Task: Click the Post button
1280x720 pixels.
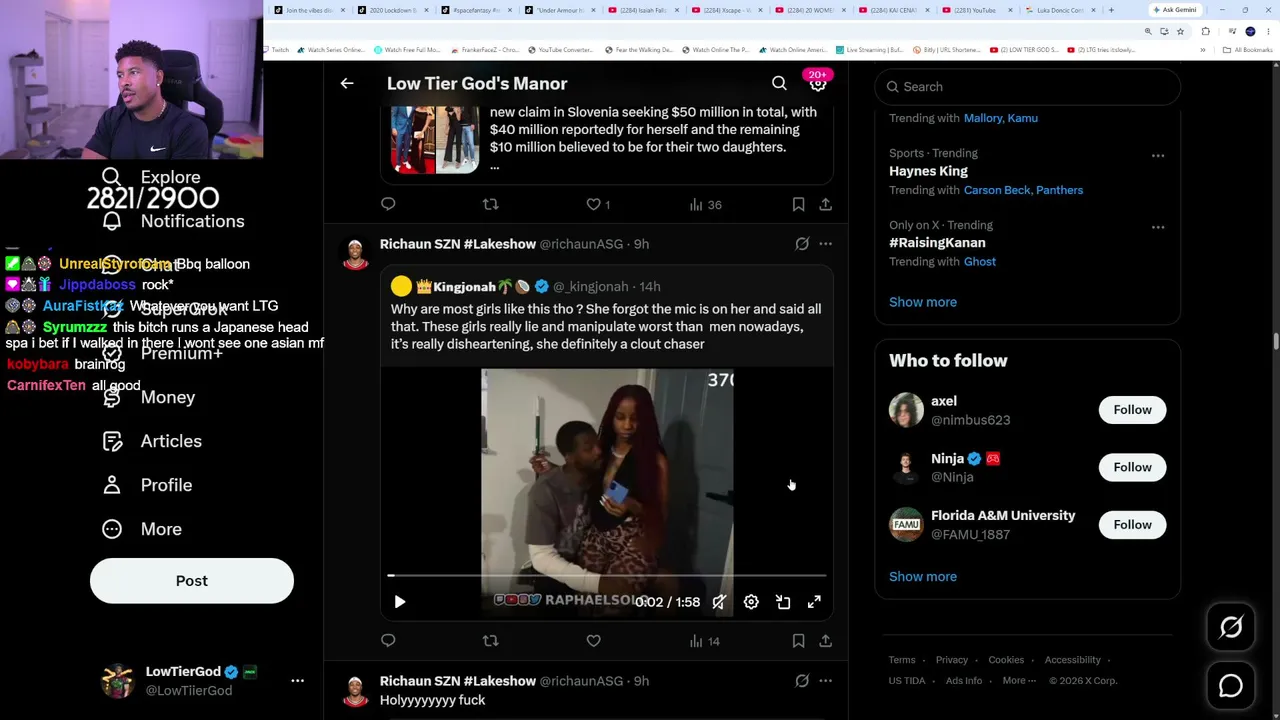Action: click(192, 581)
